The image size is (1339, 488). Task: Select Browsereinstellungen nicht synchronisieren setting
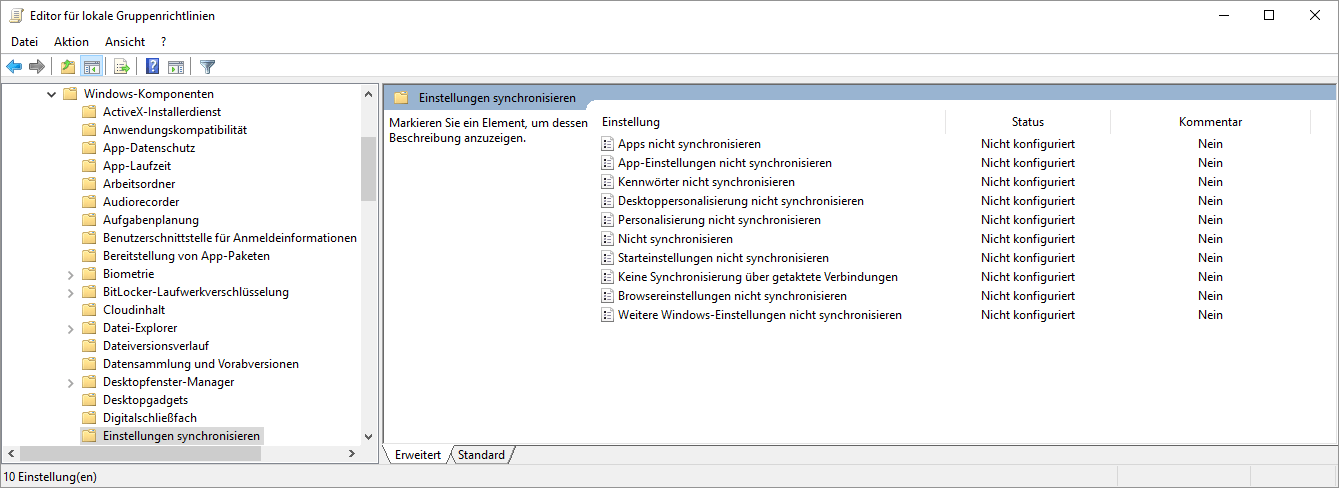click(x=731, y=296)
